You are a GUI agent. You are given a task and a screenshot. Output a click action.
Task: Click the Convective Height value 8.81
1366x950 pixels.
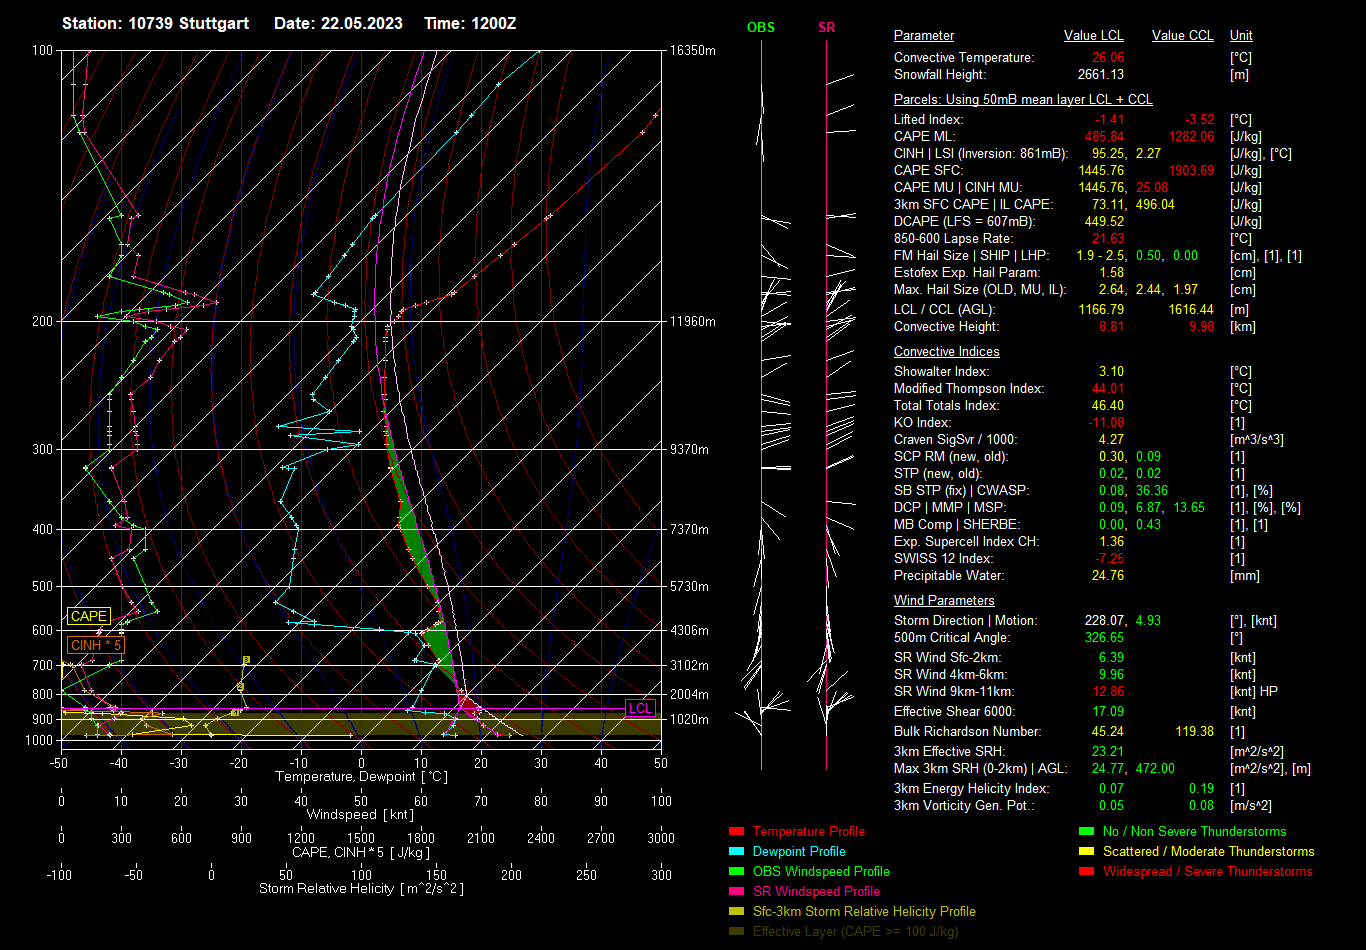coord(1111,327)
